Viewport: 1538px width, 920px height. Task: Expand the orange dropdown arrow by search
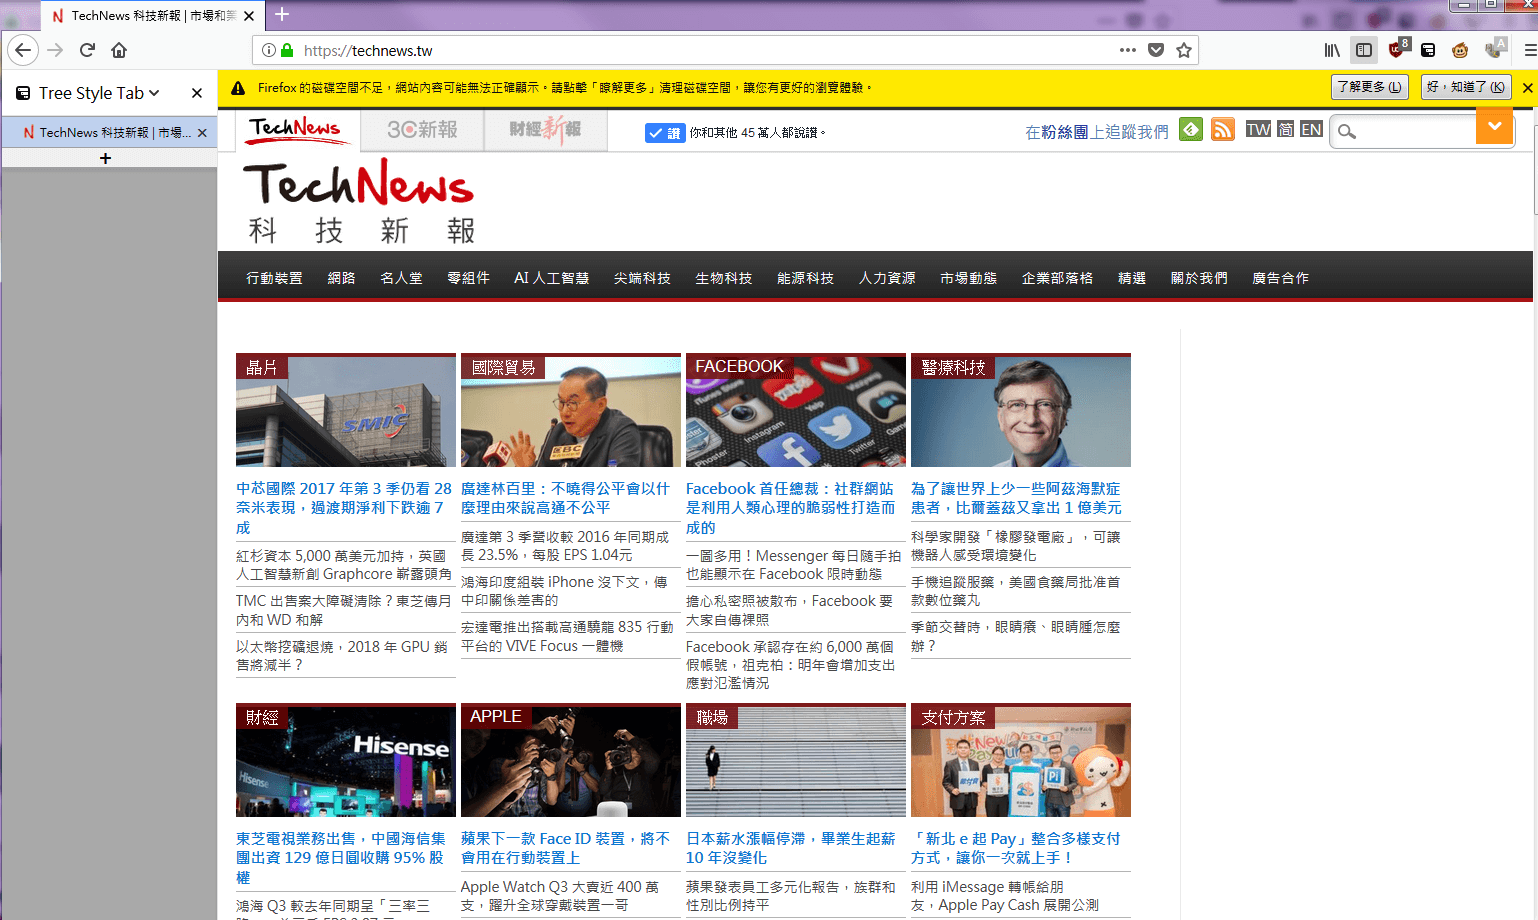coord(1494,126)
